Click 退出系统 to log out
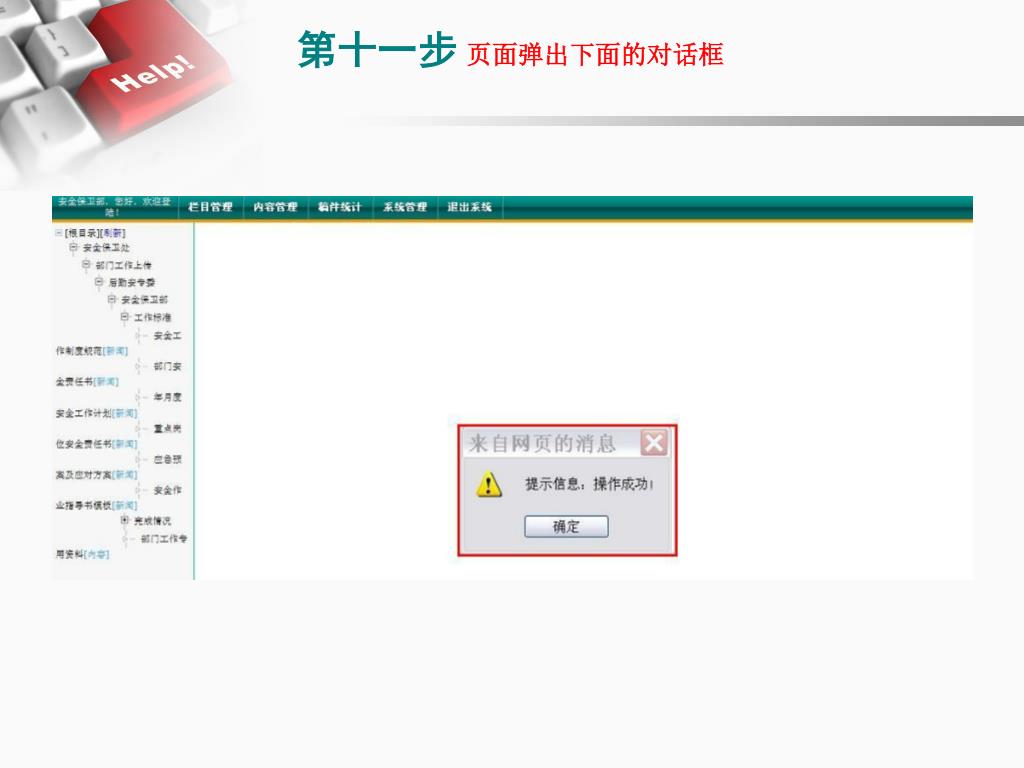Image resolution: width=1024 pixels, height=768 pixels. (470, 207)
